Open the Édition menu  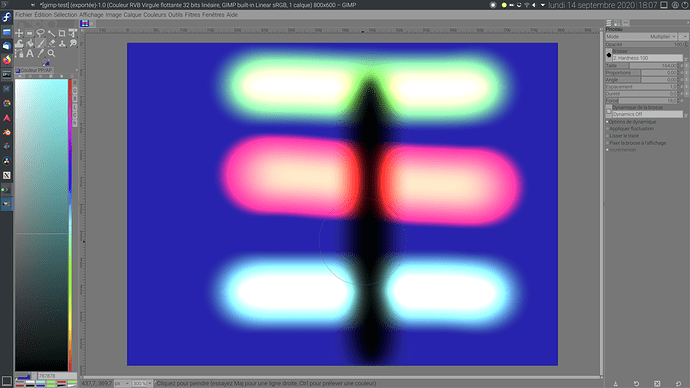43,15
